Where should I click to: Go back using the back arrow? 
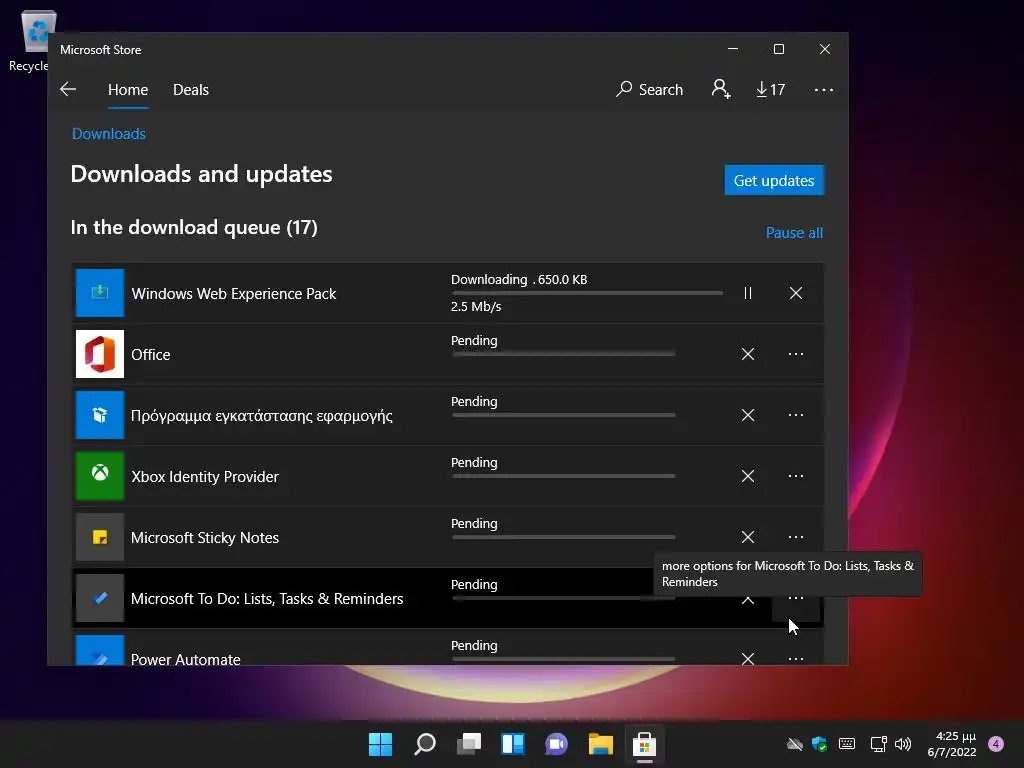click(68, 89)
